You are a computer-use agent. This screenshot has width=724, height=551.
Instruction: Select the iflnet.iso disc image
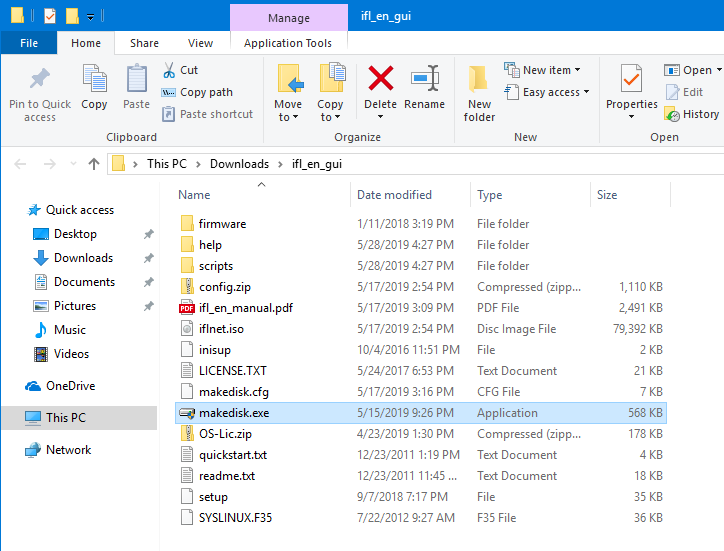[x=221, y=329]
